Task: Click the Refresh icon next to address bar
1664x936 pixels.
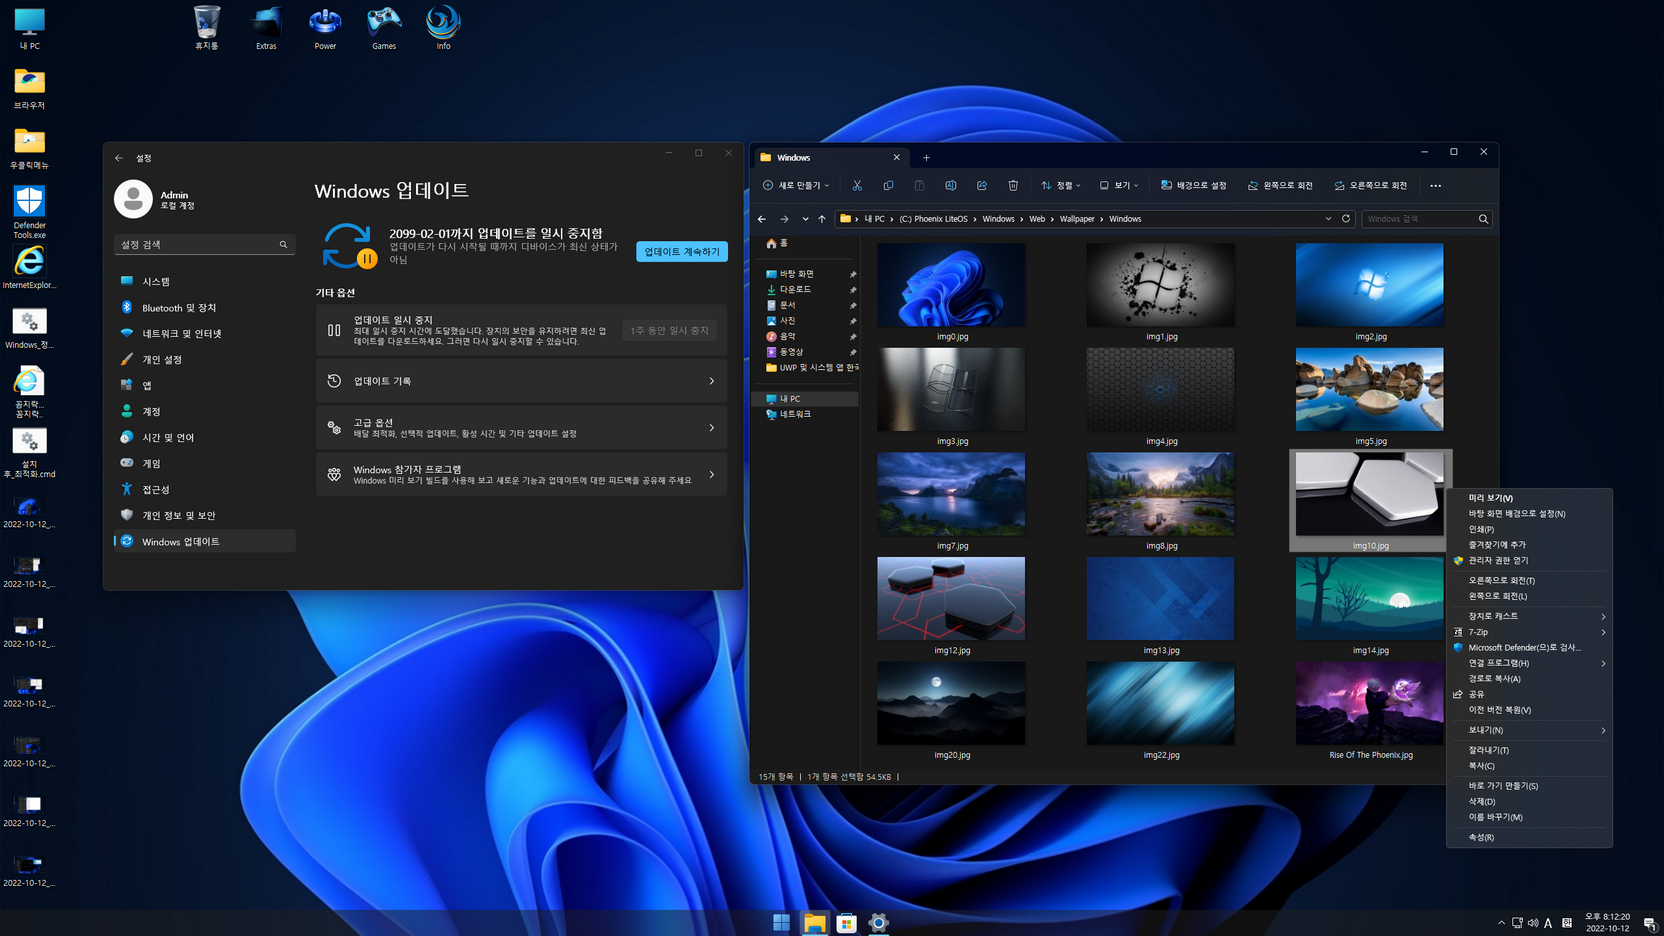Action: [1346, 218]
